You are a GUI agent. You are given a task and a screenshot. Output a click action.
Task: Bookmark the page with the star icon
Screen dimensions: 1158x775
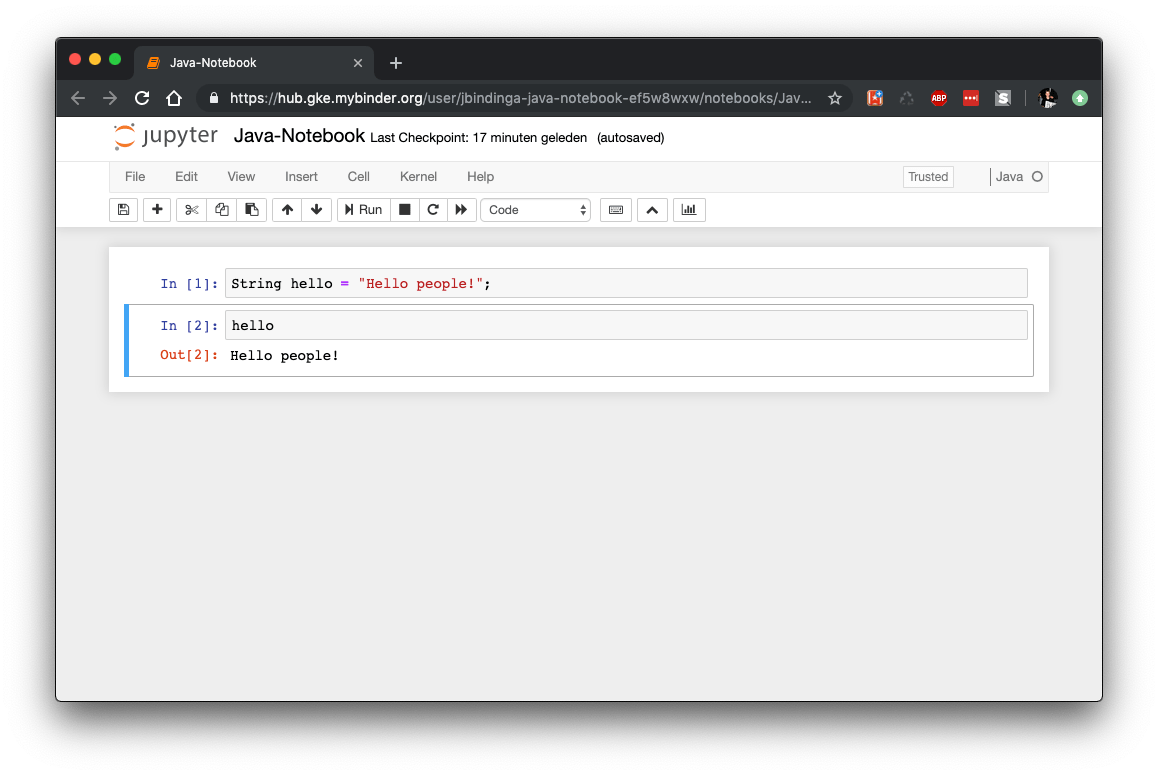coord(835,97)
